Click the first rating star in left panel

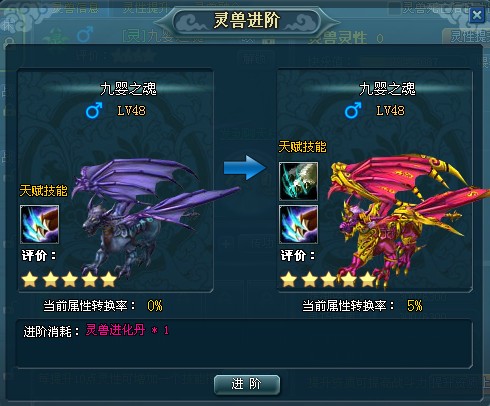click(30, 279)
